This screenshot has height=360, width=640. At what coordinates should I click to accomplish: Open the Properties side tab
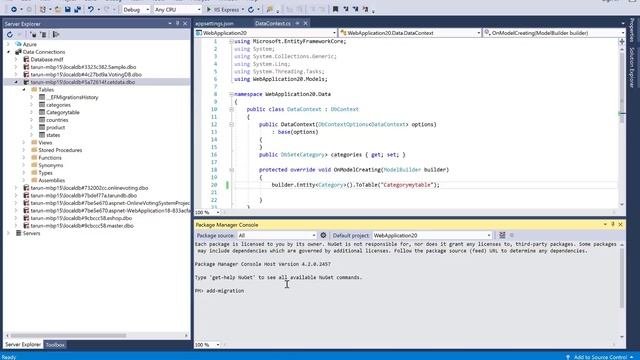pyautogui.click(x=632, y=29)
